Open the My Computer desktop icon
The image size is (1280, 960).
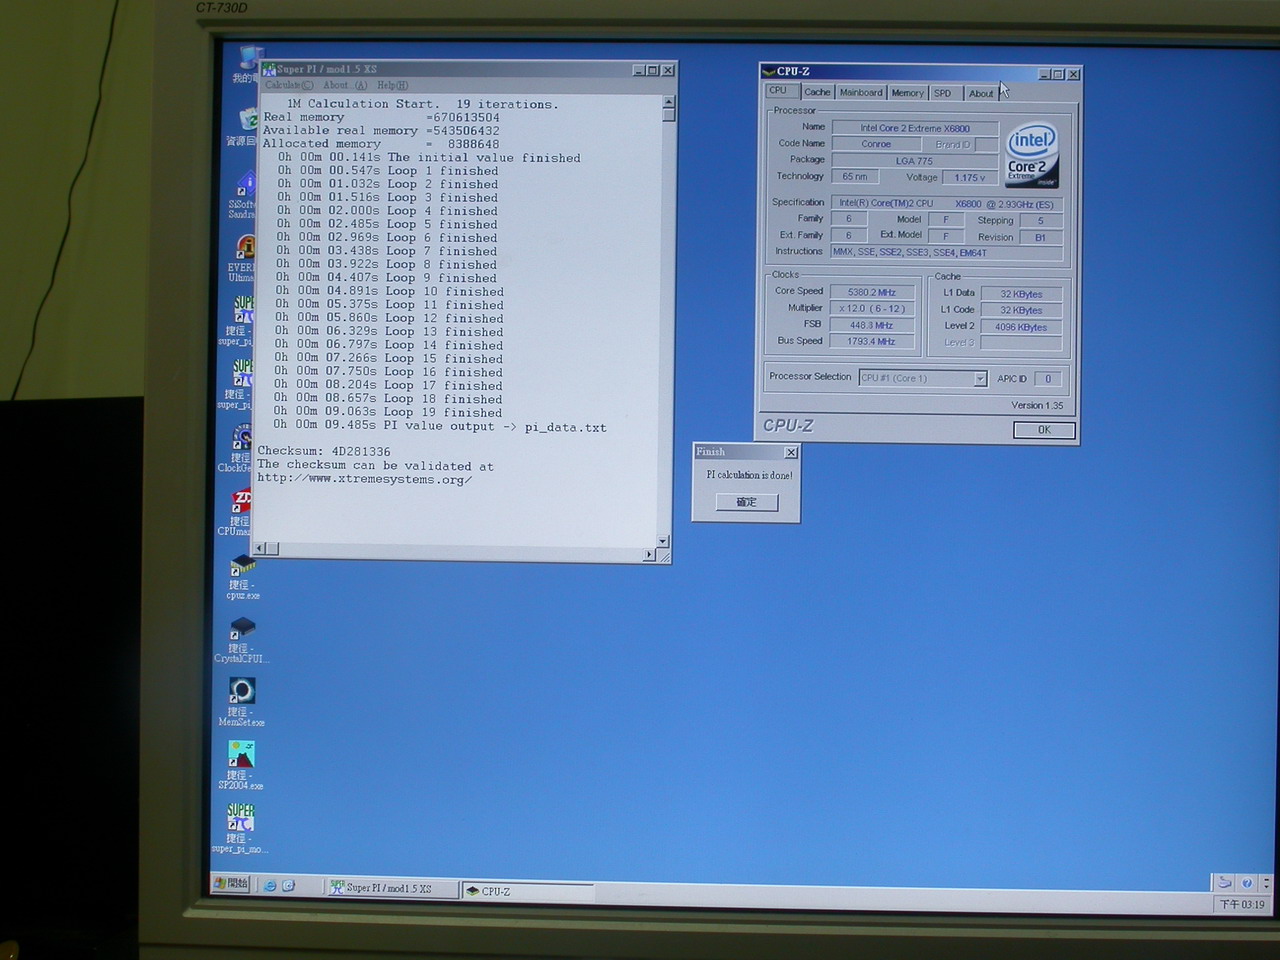tap(247, 64)
